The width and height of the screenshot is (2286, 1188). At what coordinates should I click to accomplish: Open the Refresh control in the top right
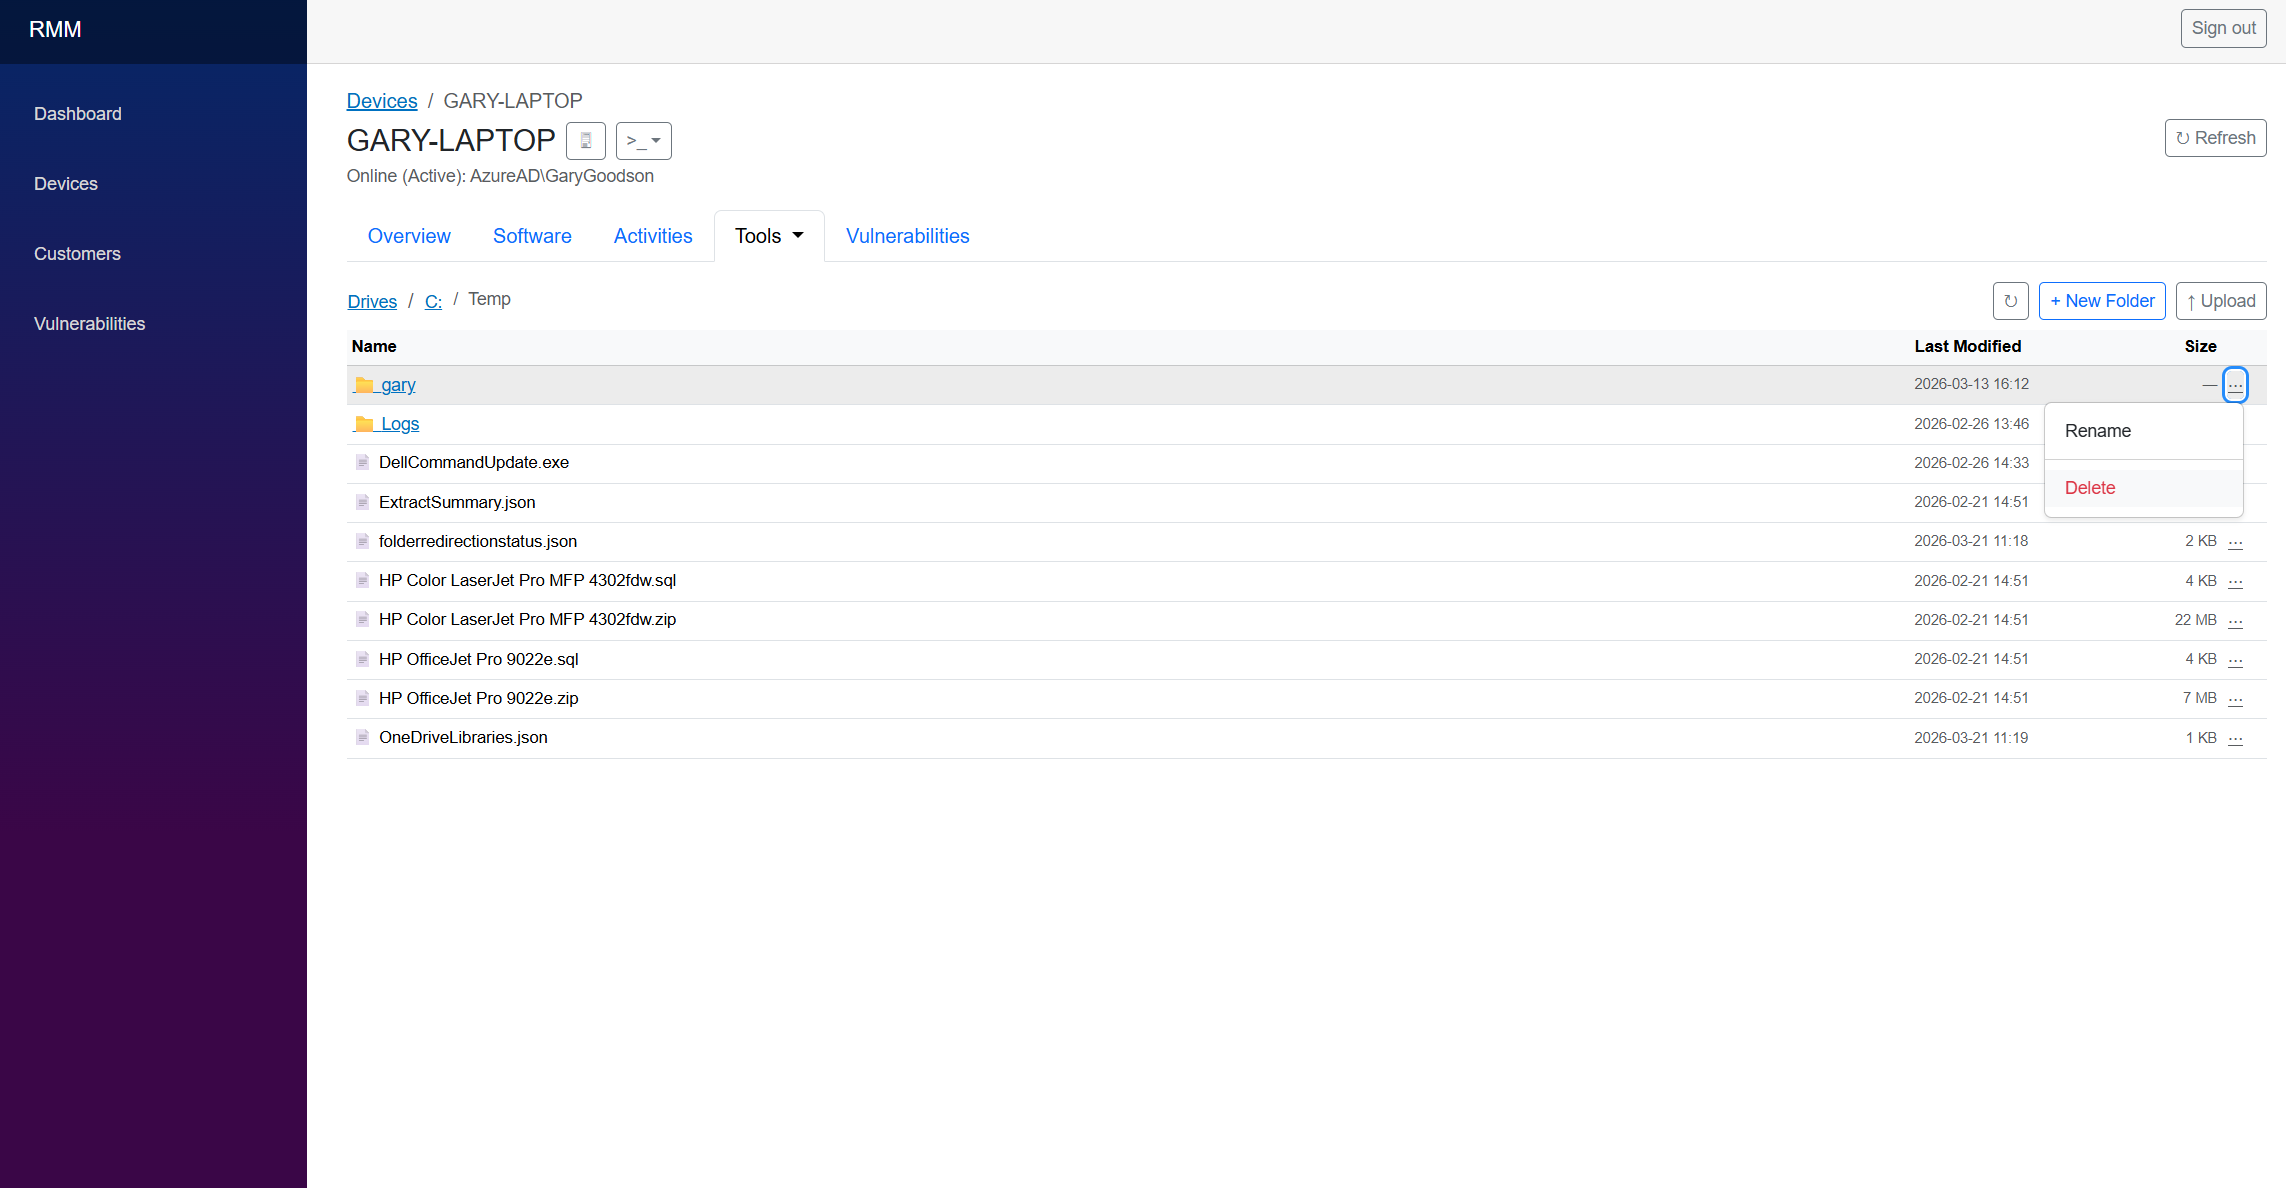pos(2215,137)
